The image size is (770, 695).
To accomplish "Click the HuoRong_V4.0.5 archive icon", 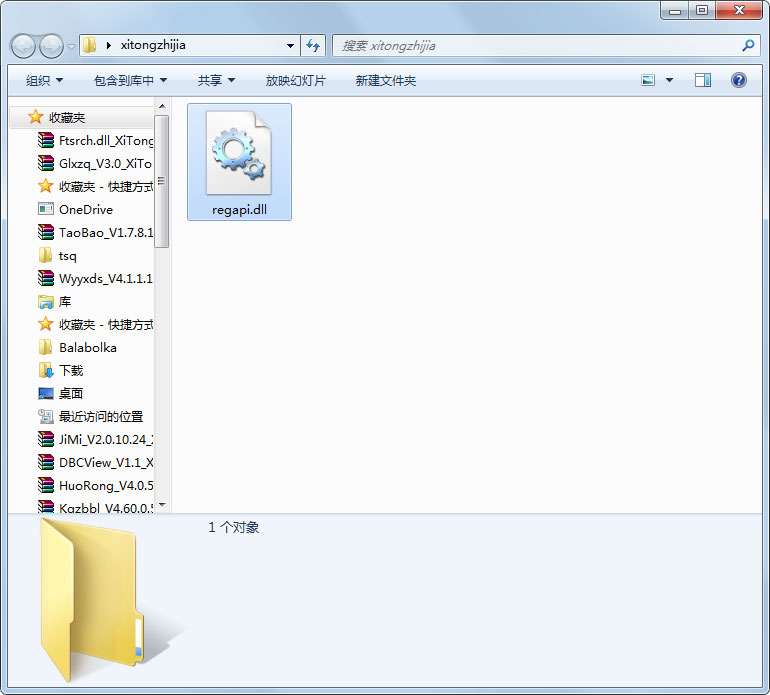I will [x=46, y=485].
